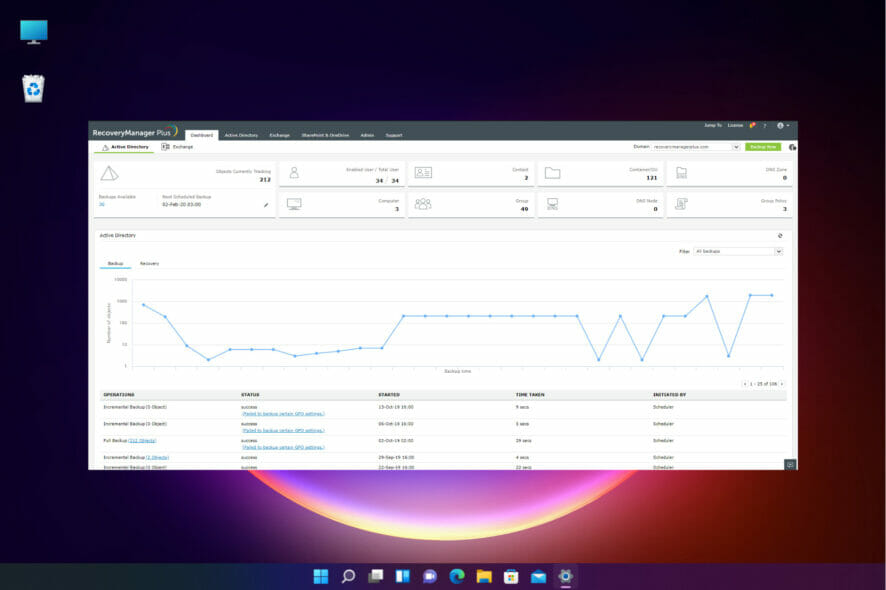The width and height of the screenshot is (886, 590).
Task: Open This PC desktop icon
Action: point(33,32)
